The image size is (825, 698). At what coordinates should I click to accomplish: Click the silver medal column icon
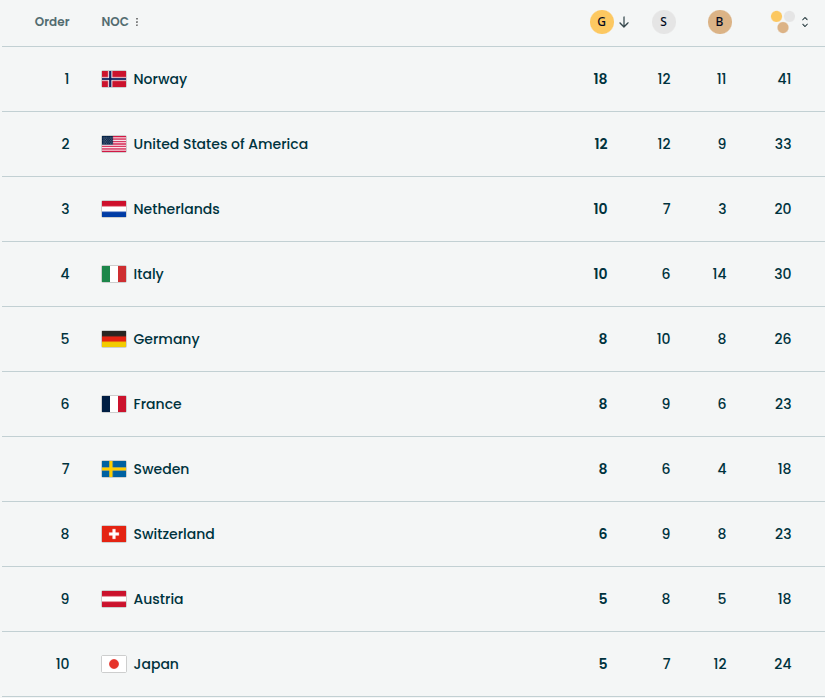663,22
